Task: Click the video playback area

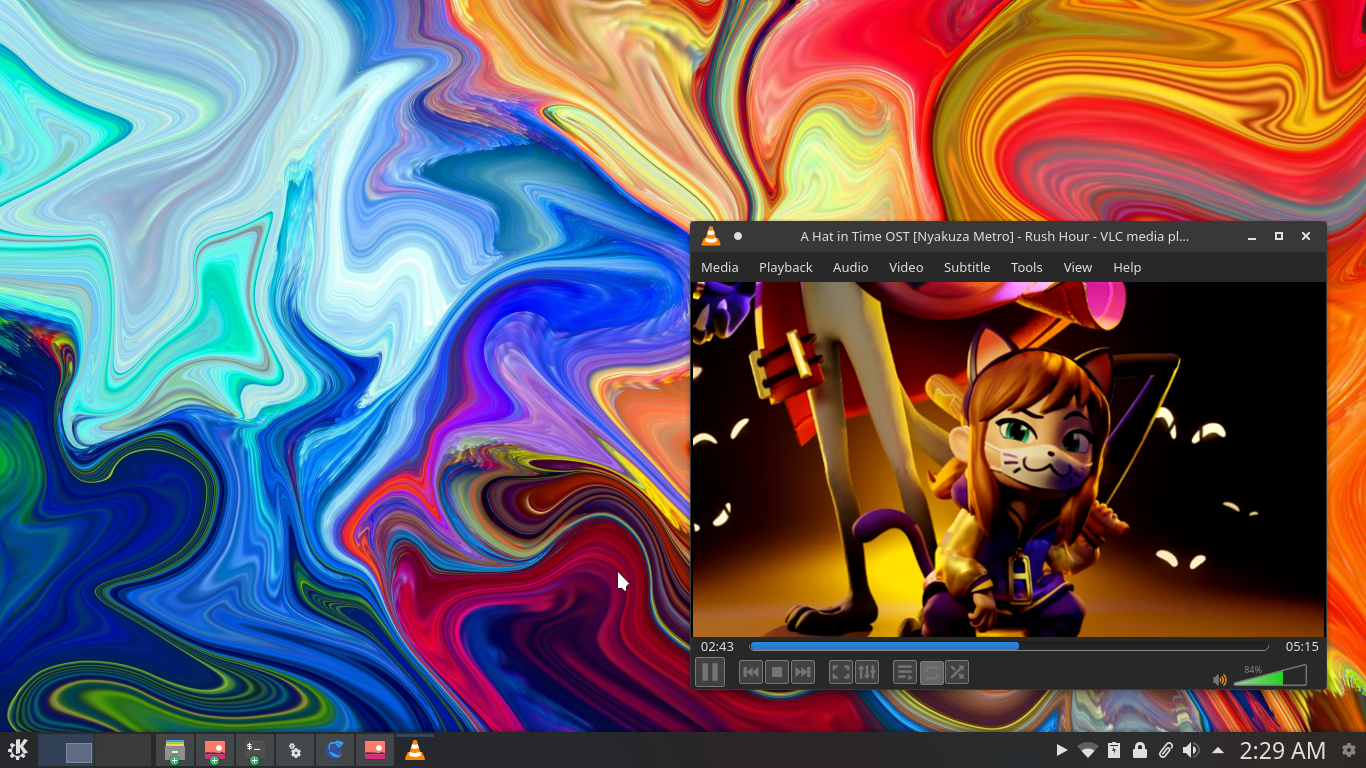Action: (x=1009, y=459)
